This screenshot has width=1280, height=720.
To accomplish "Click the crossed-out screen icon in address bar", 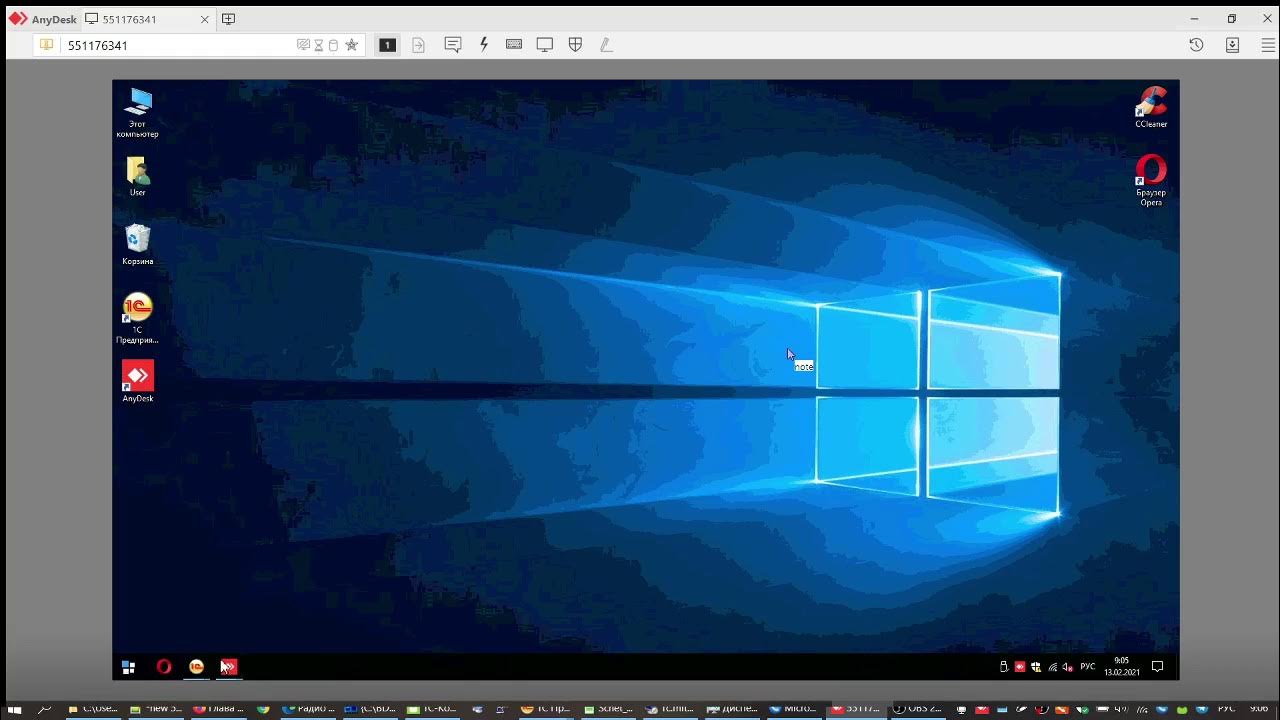I will point(303,45).
